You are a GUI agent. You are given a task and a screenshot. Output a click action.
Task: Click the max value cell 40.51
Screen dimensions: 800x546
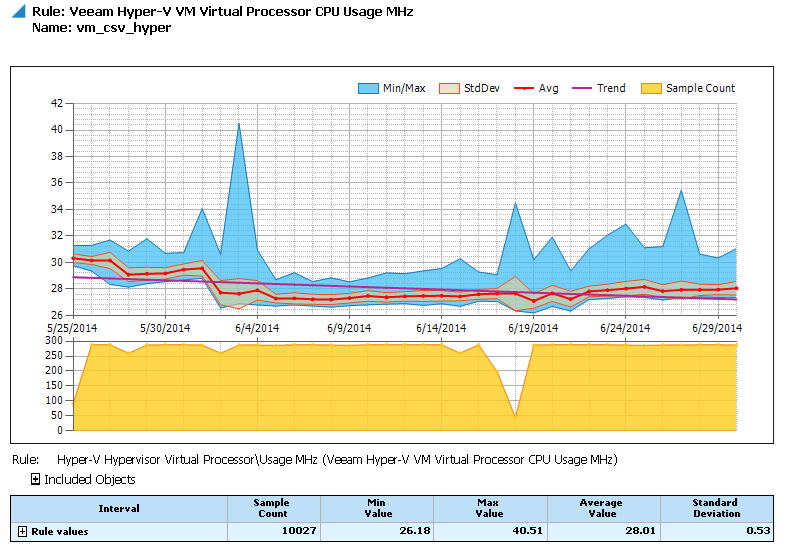[528, 531]
